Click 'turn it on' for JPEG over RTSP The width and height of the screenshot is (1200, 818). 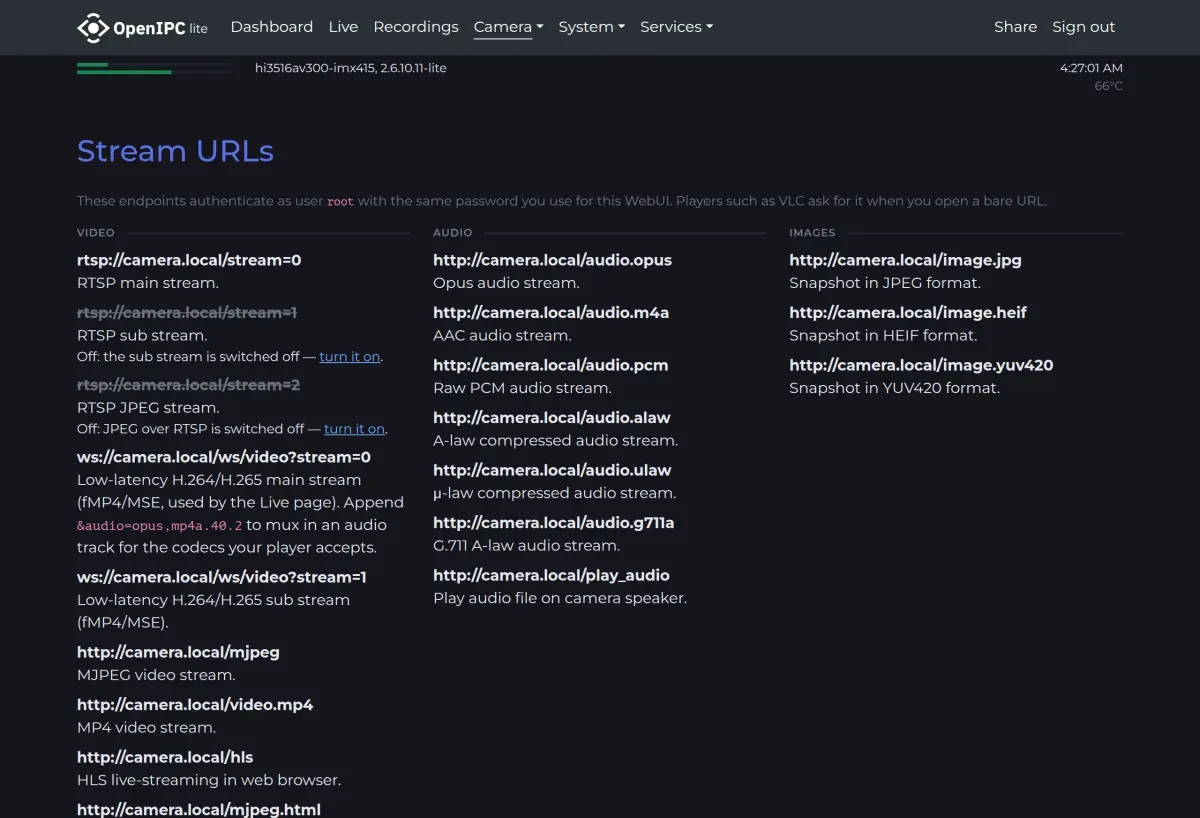coord(354,429)
